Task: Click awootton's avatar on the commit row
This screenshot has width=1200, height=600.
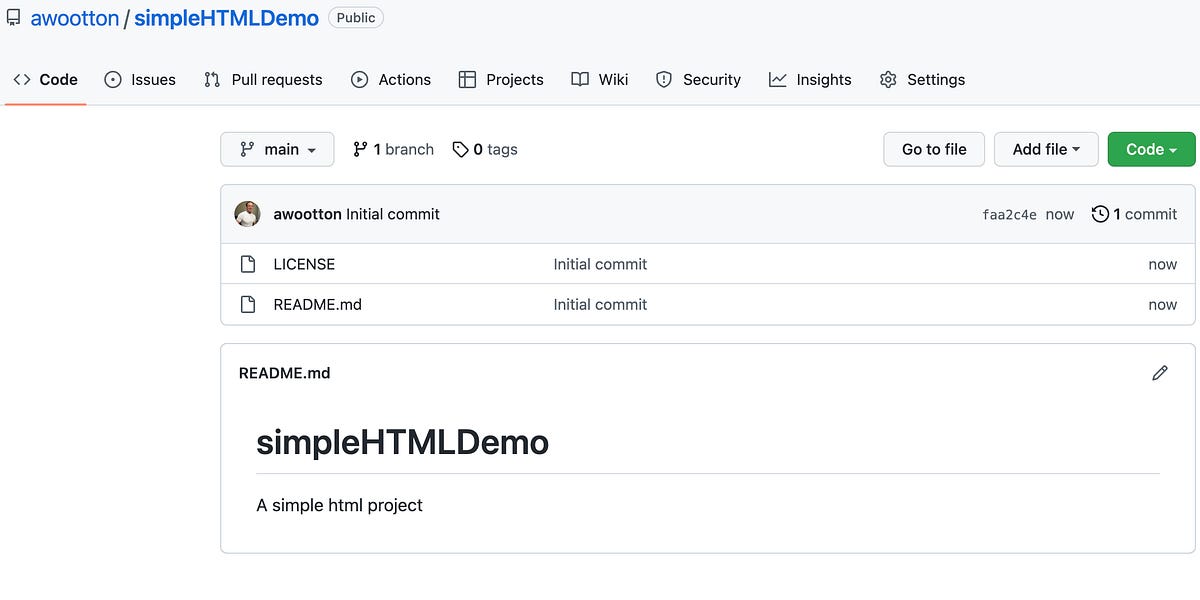Action: [x=247, y=213]
